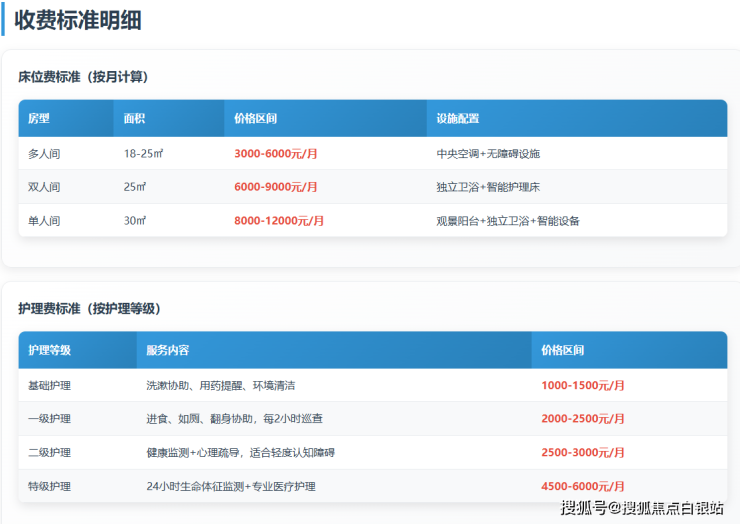The width and height of the screenshot is (740, 524).
Task: Click the 搜狐号@搜狐焦点白银站 watermark
Action: [641, 509]
